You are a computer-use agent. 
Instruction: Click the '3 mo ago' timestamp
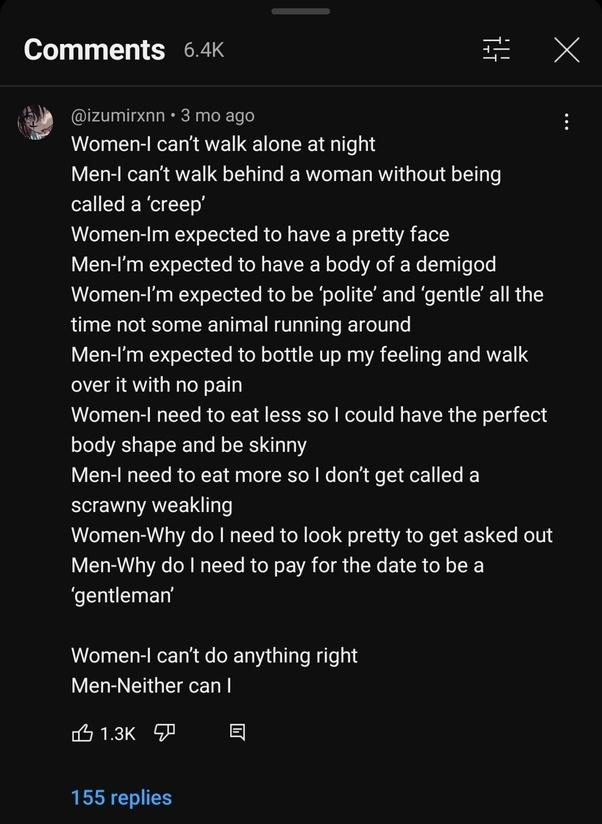[216, 115]
